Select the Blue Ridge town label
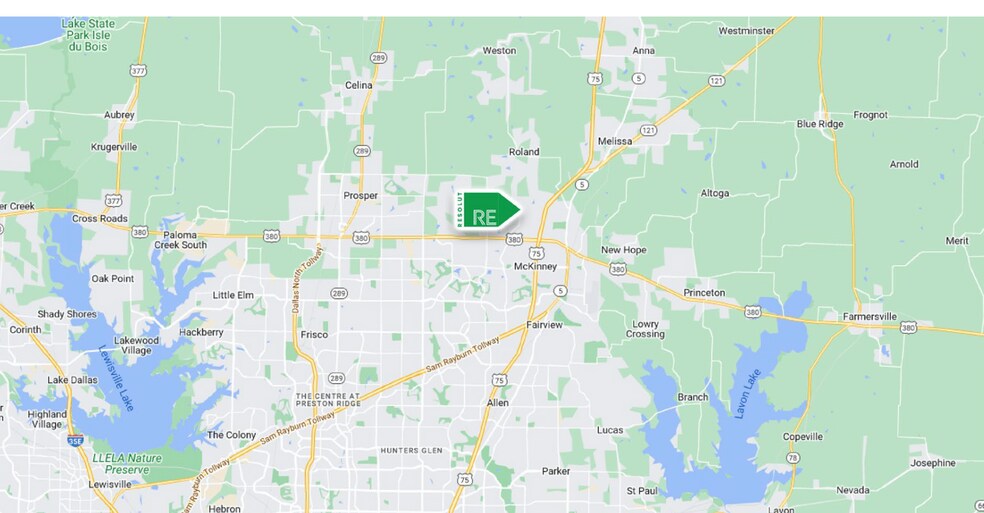Image resolution: width=984 pixels, height=513 pixels. [820, 124]
